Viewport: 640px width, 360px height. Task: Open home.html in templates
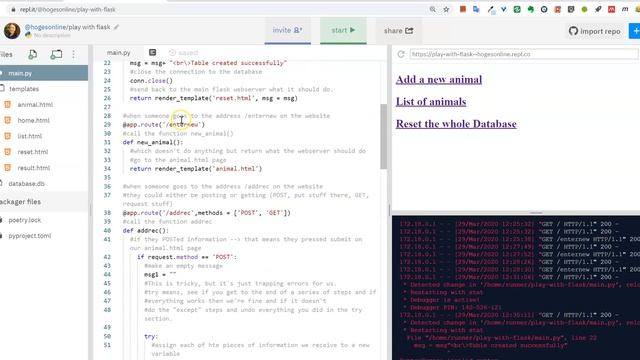pyautogui.click(x=33, y=120)
